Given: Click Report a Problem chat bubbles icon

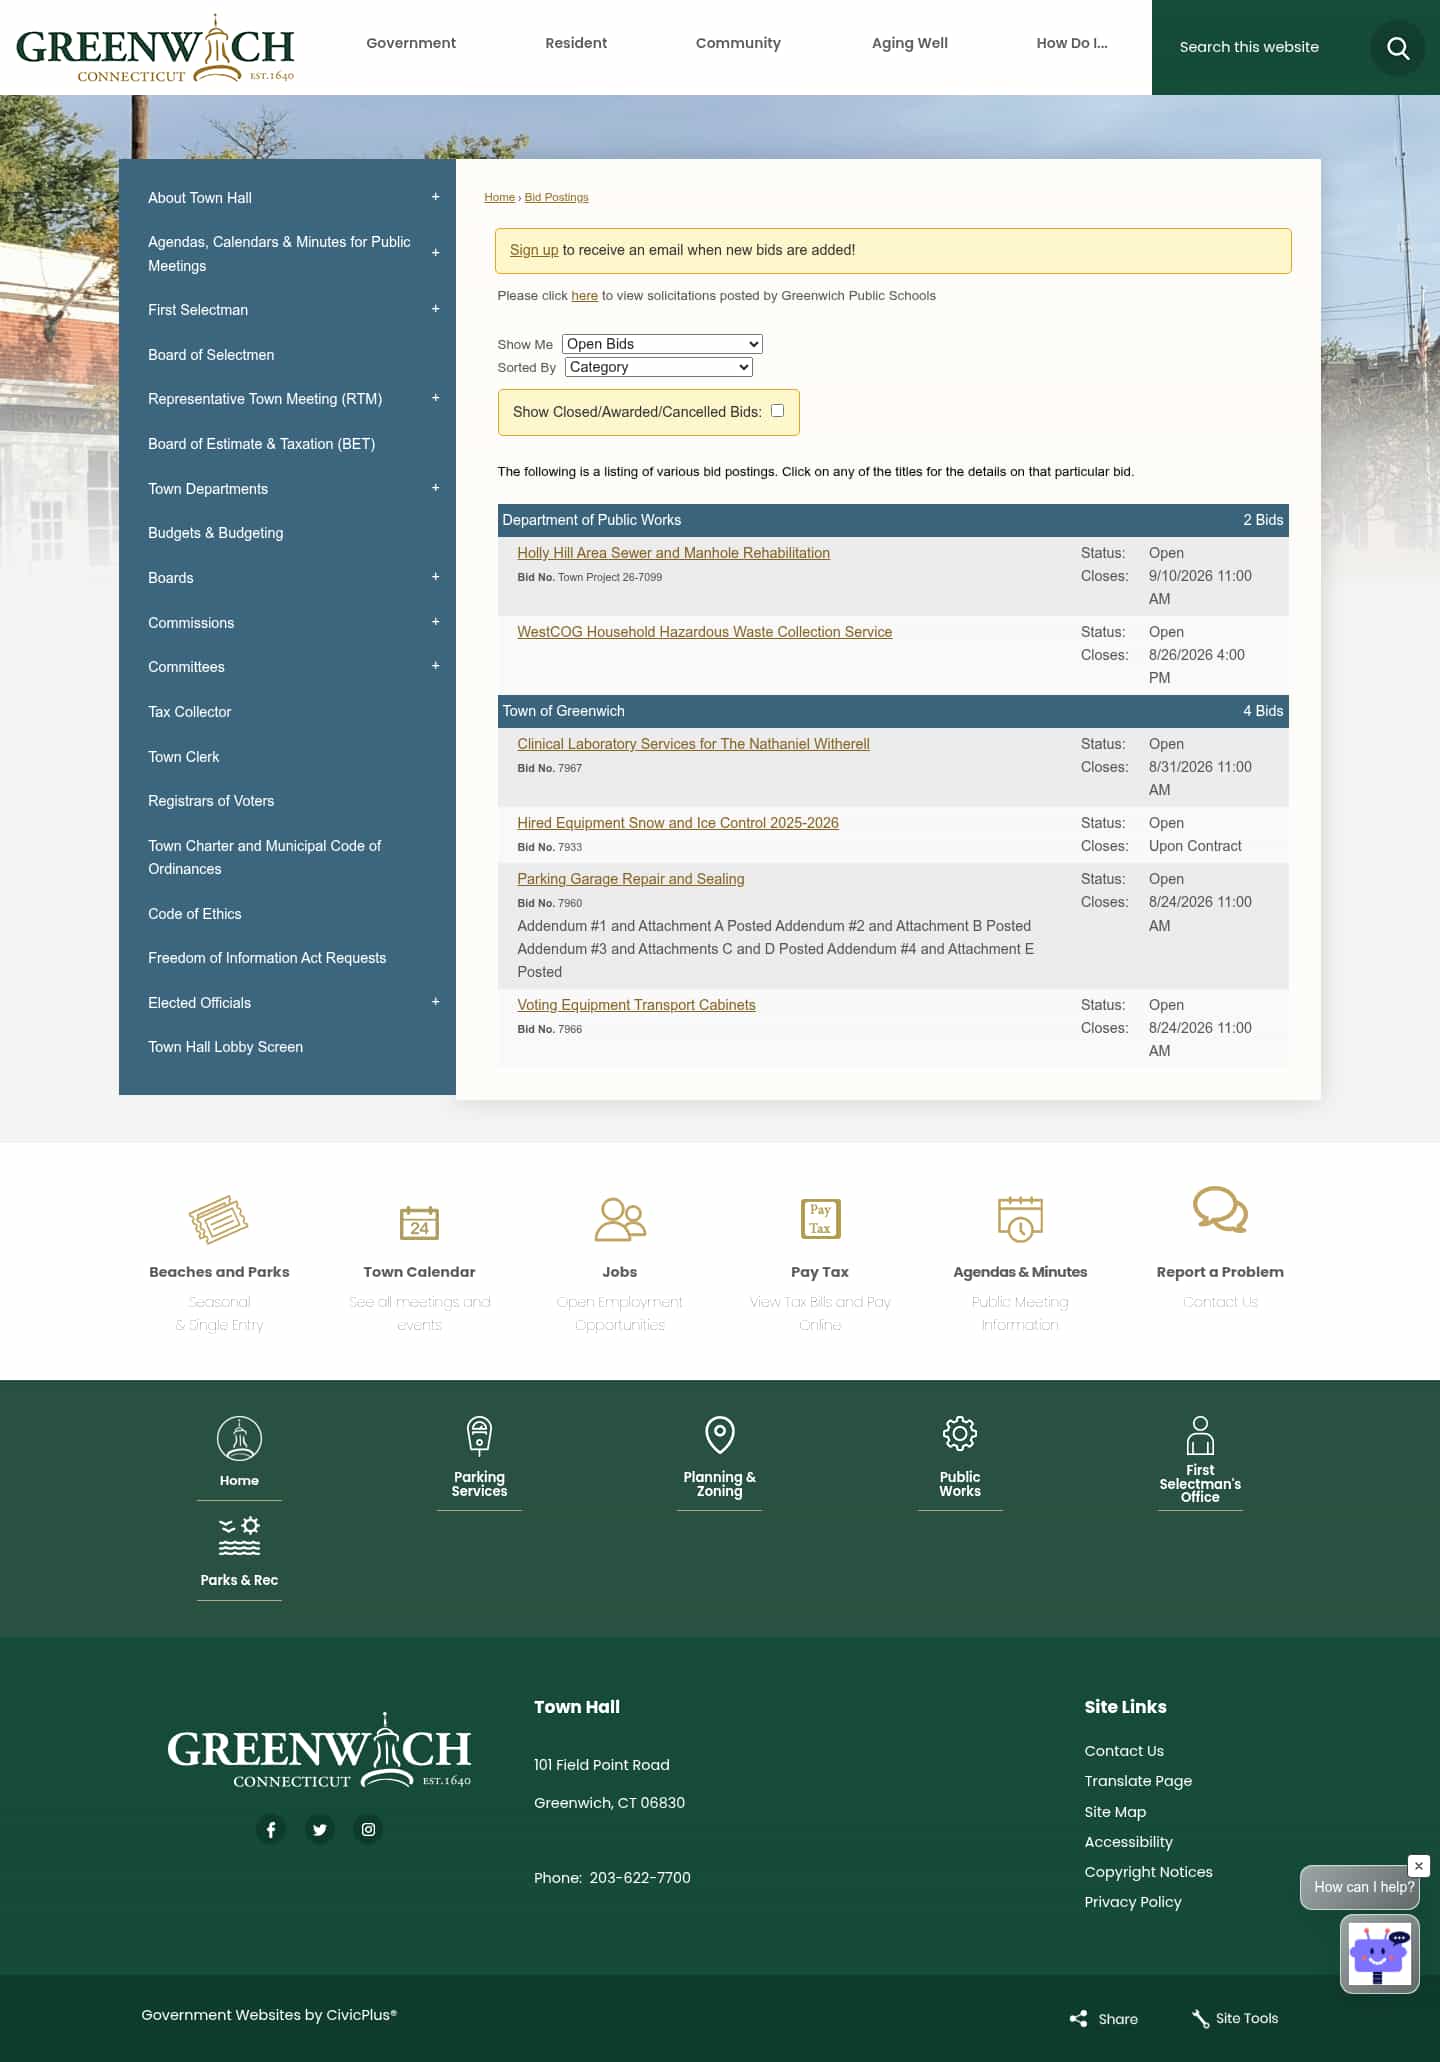Looking at the screenshot, I should pyautogui.click(x=1220, y=1210).
